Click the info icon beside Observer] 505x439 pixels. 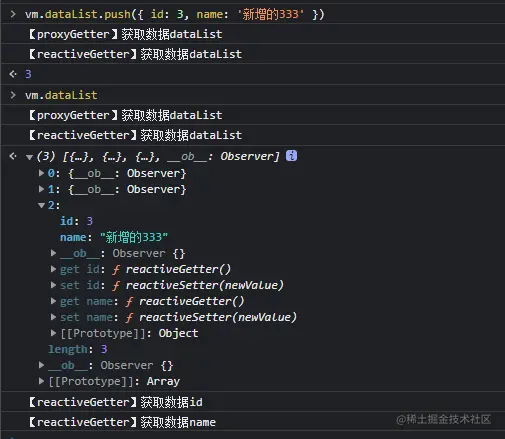291,156
